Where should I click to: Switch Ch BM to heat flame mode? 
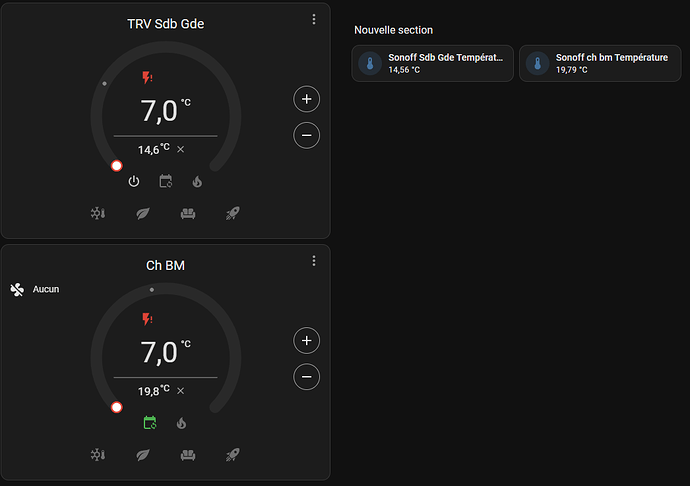181,423
